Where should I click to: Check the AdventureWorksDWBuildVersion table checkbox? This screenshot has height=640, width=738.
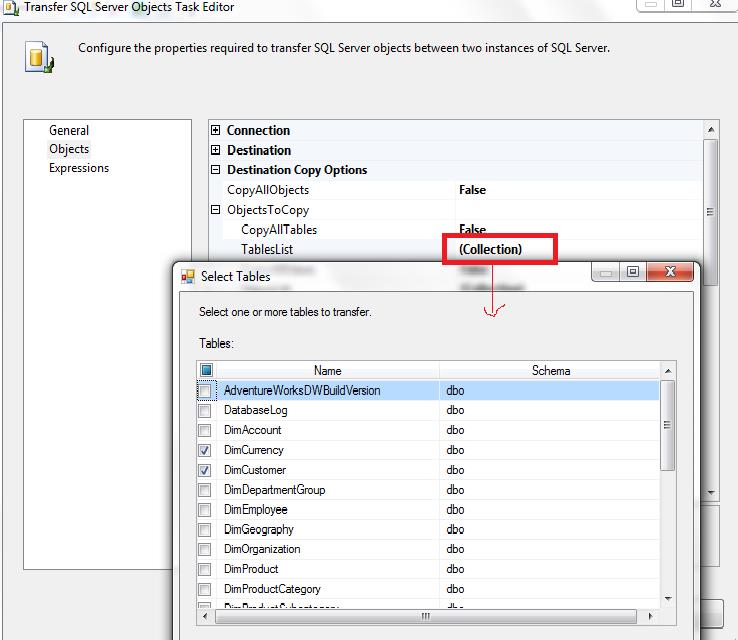pos(205,390)
